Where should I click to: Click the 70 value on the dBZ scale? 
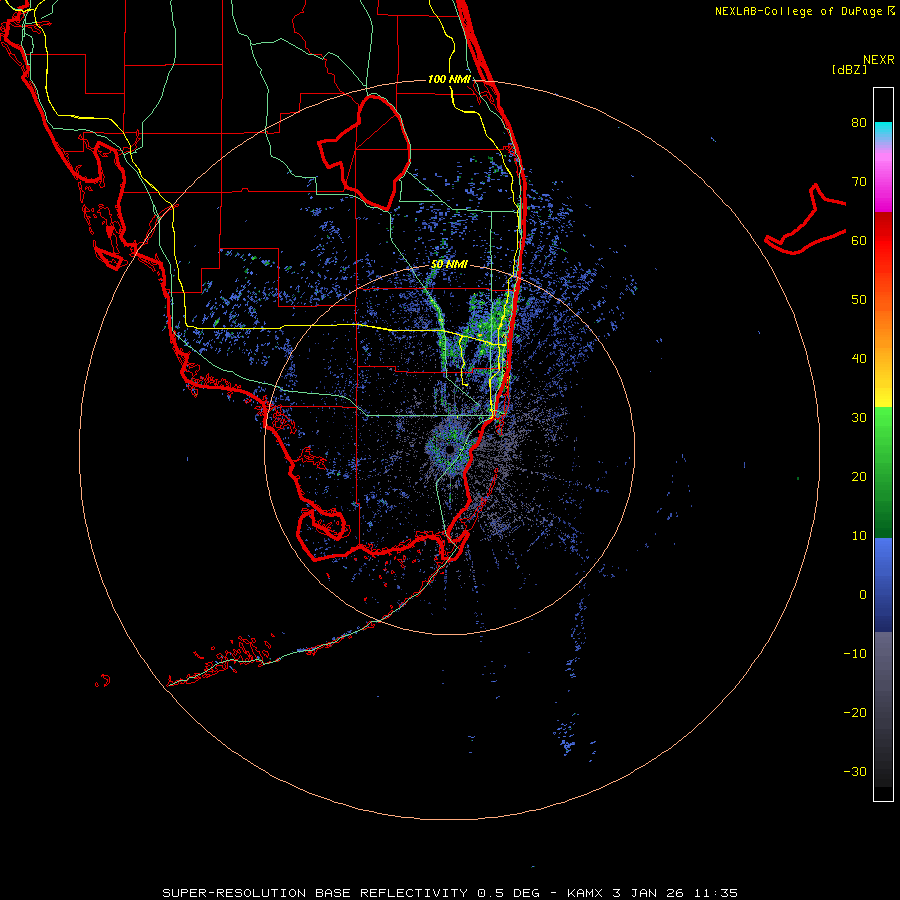859,182
